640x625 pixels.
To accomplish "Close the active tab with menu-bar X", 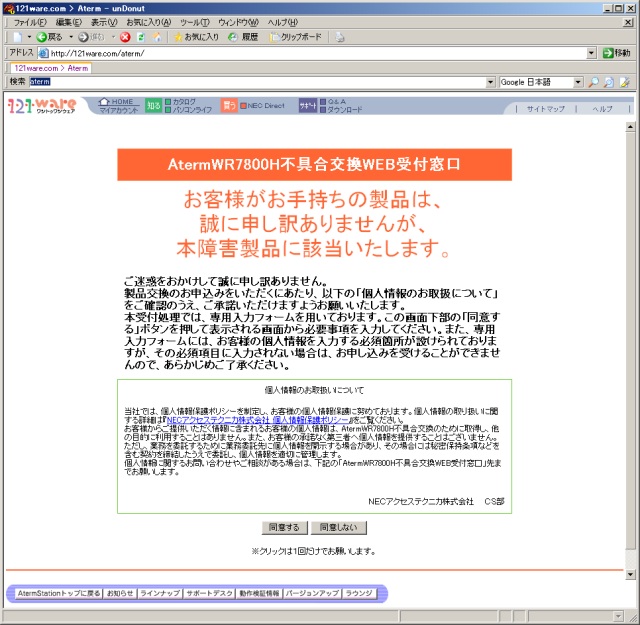I will pyautogui.click(x=629, y=22).
